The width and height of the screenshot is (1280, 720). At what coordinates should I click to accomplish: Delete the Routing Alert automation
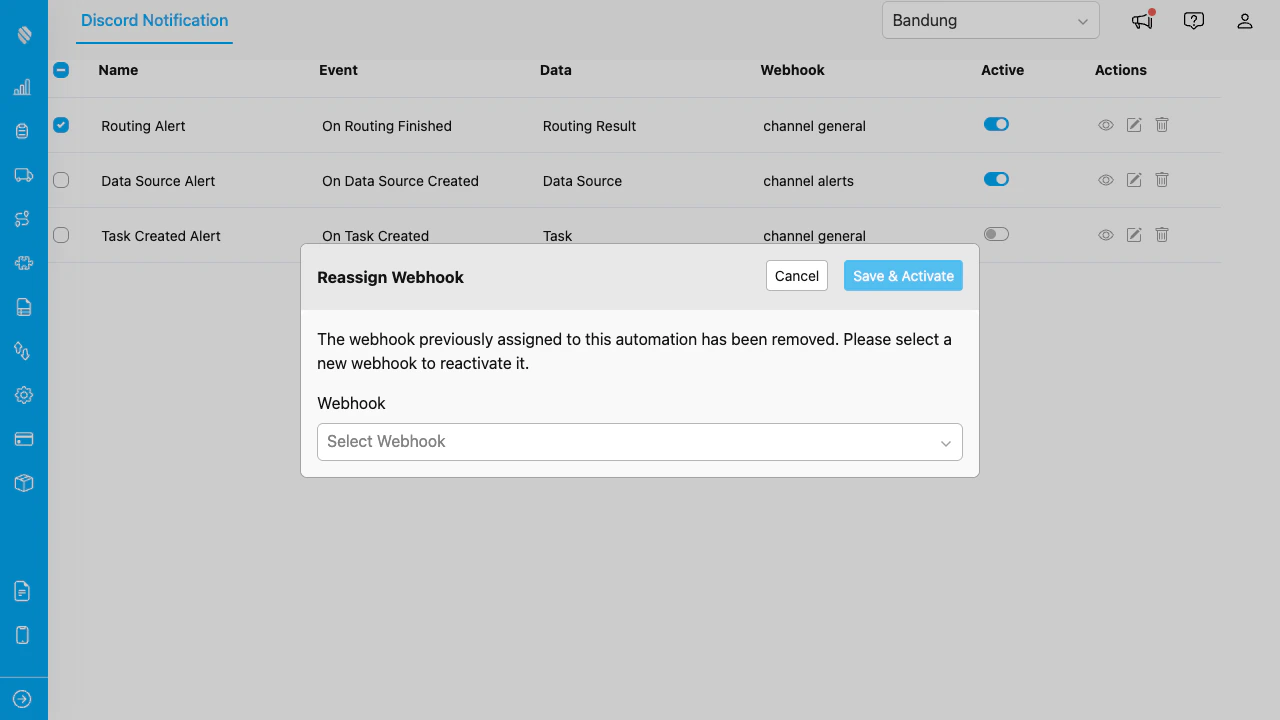click(1161, 125)
